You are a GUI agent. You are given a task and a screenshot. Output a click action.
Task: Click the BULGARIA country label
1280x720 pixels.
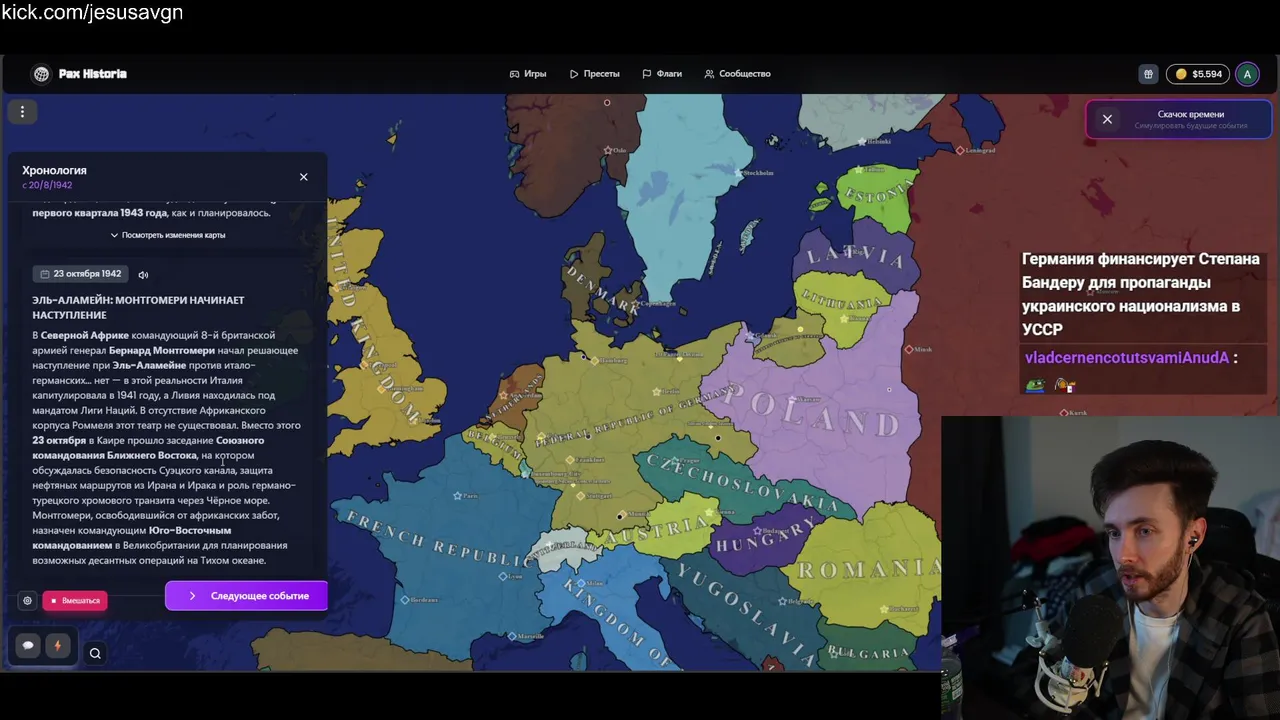coord(867,652)
